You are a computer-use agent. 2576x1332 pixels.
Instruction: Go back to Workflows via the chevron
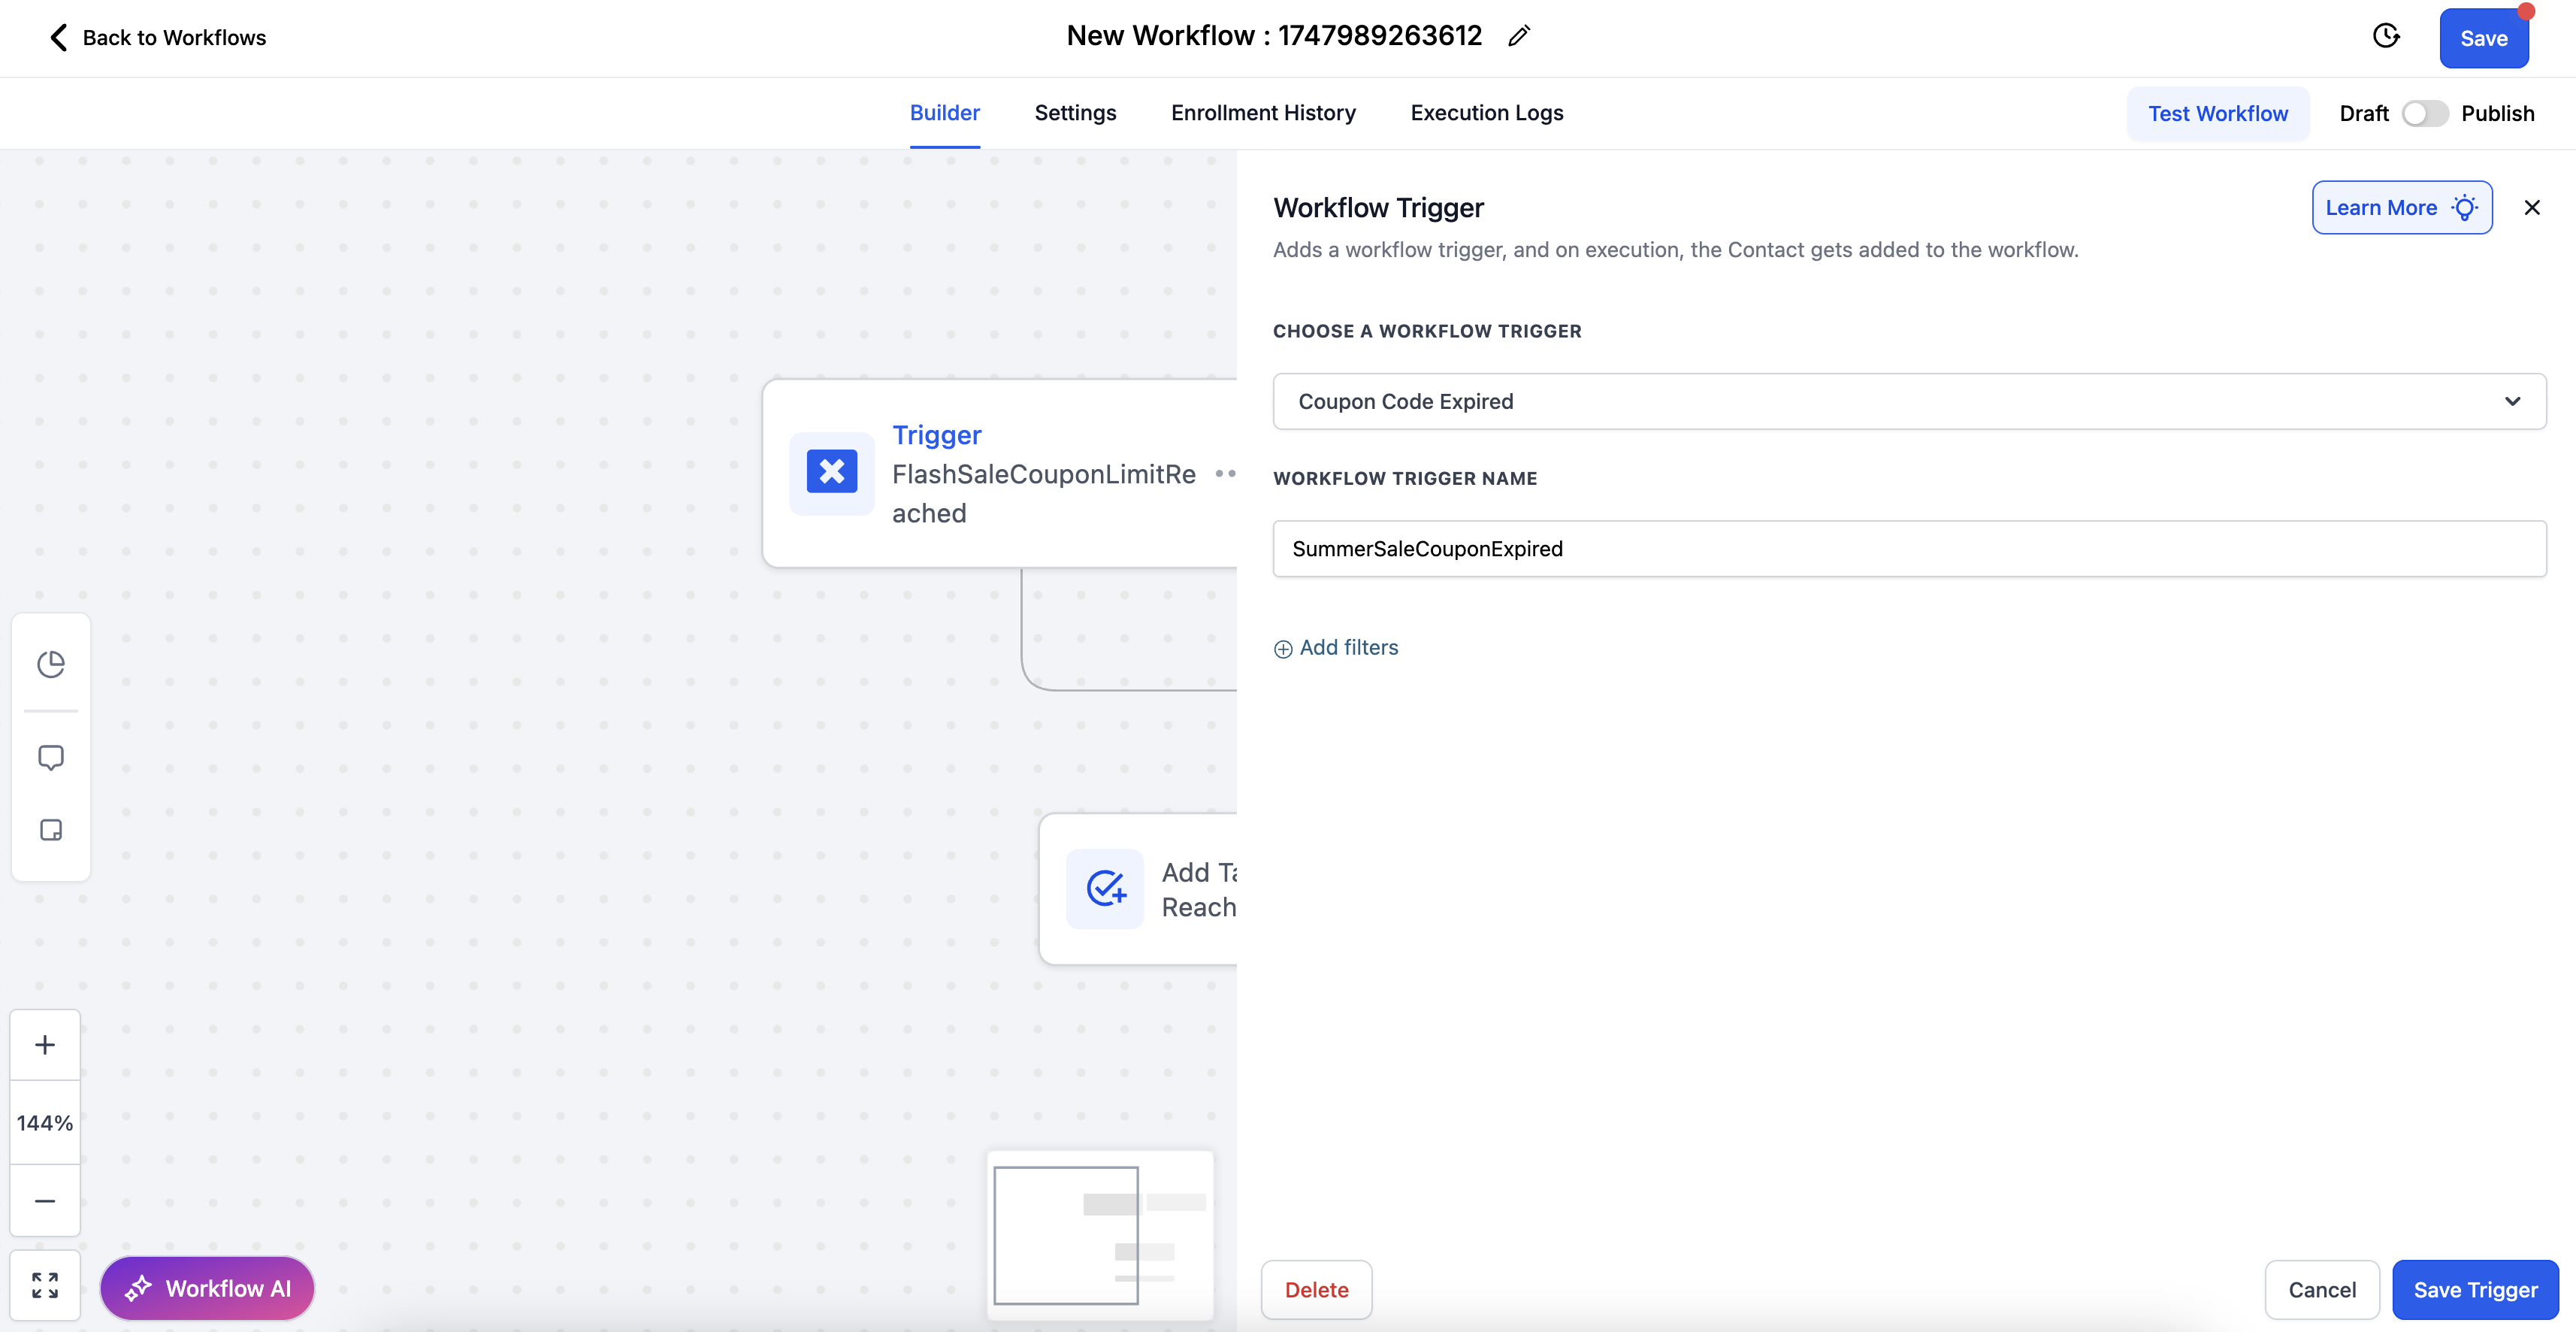[58, 38]
